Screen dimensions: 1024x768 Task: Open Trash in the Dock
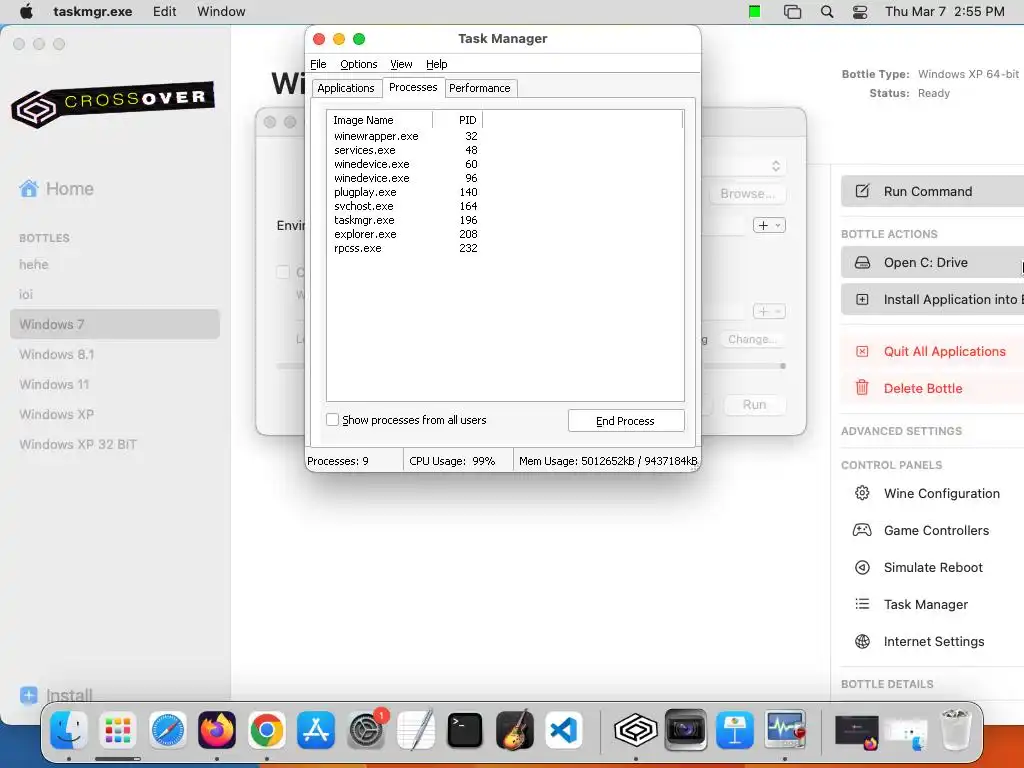(x=955, y=729)
